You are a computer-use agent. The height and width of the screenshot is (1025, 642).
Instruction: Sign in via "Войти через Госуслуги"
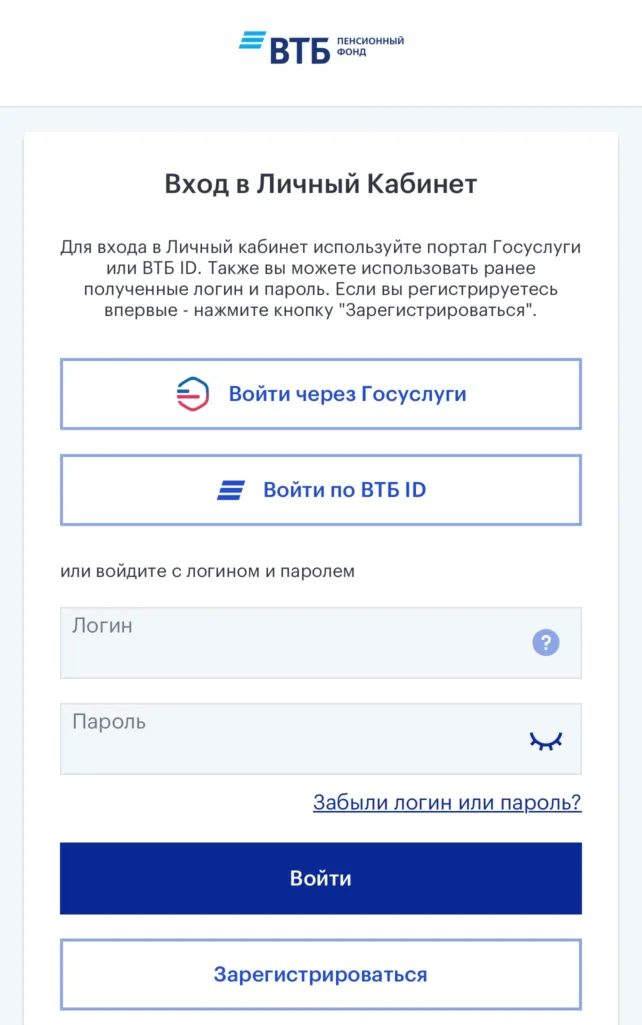click(x=321, y=393)
